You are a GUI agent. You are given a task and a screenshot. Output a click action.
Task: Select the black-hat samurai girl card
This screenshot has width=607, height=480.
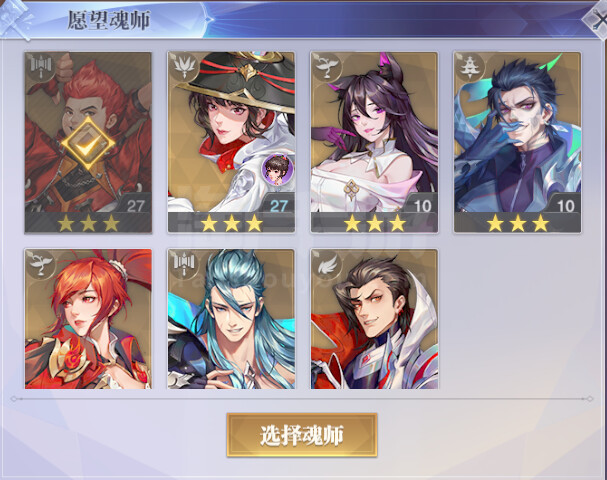click(x=231, y=142)
